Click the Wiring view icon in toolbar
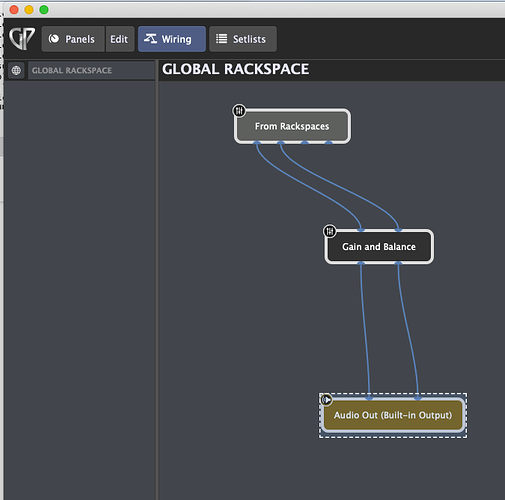Viewport: 505px width, 500px height. [150, 39]
